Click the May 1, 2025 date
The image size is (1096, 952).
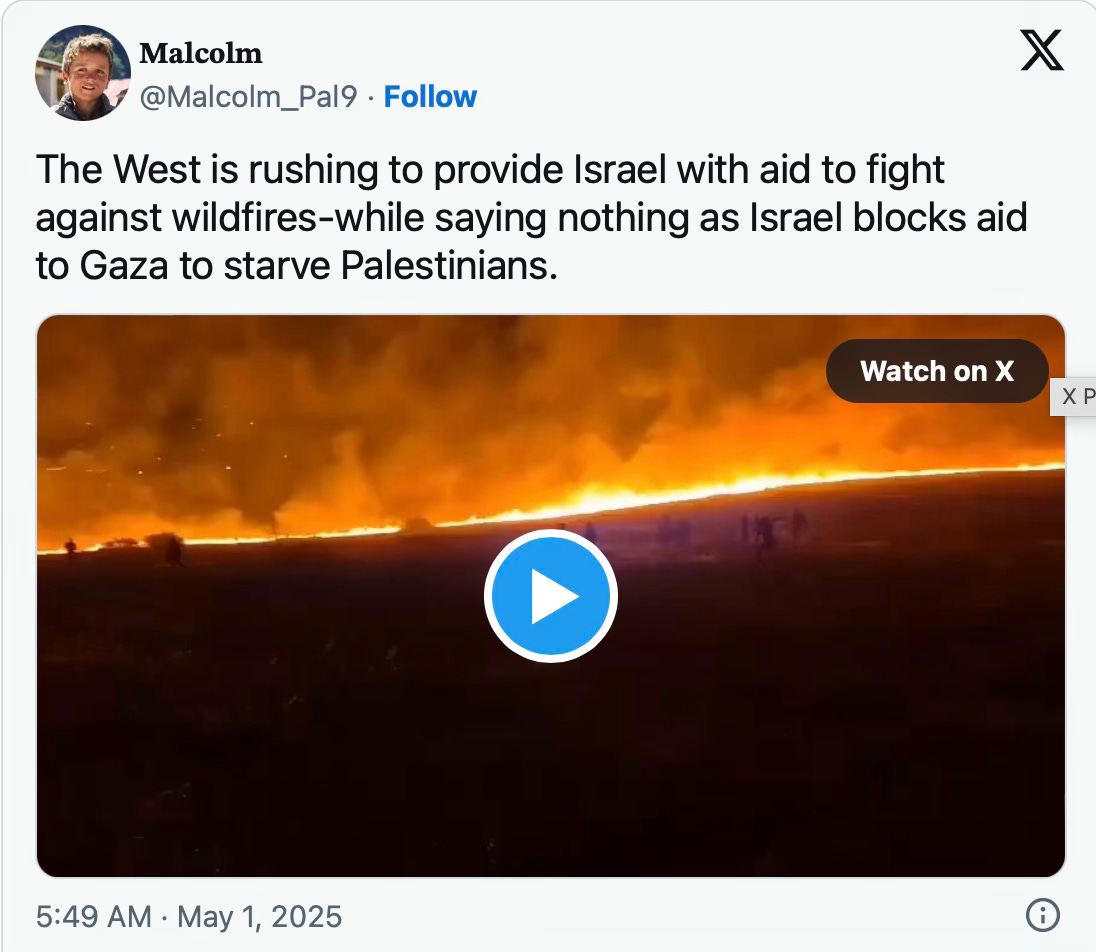[259, 916]
